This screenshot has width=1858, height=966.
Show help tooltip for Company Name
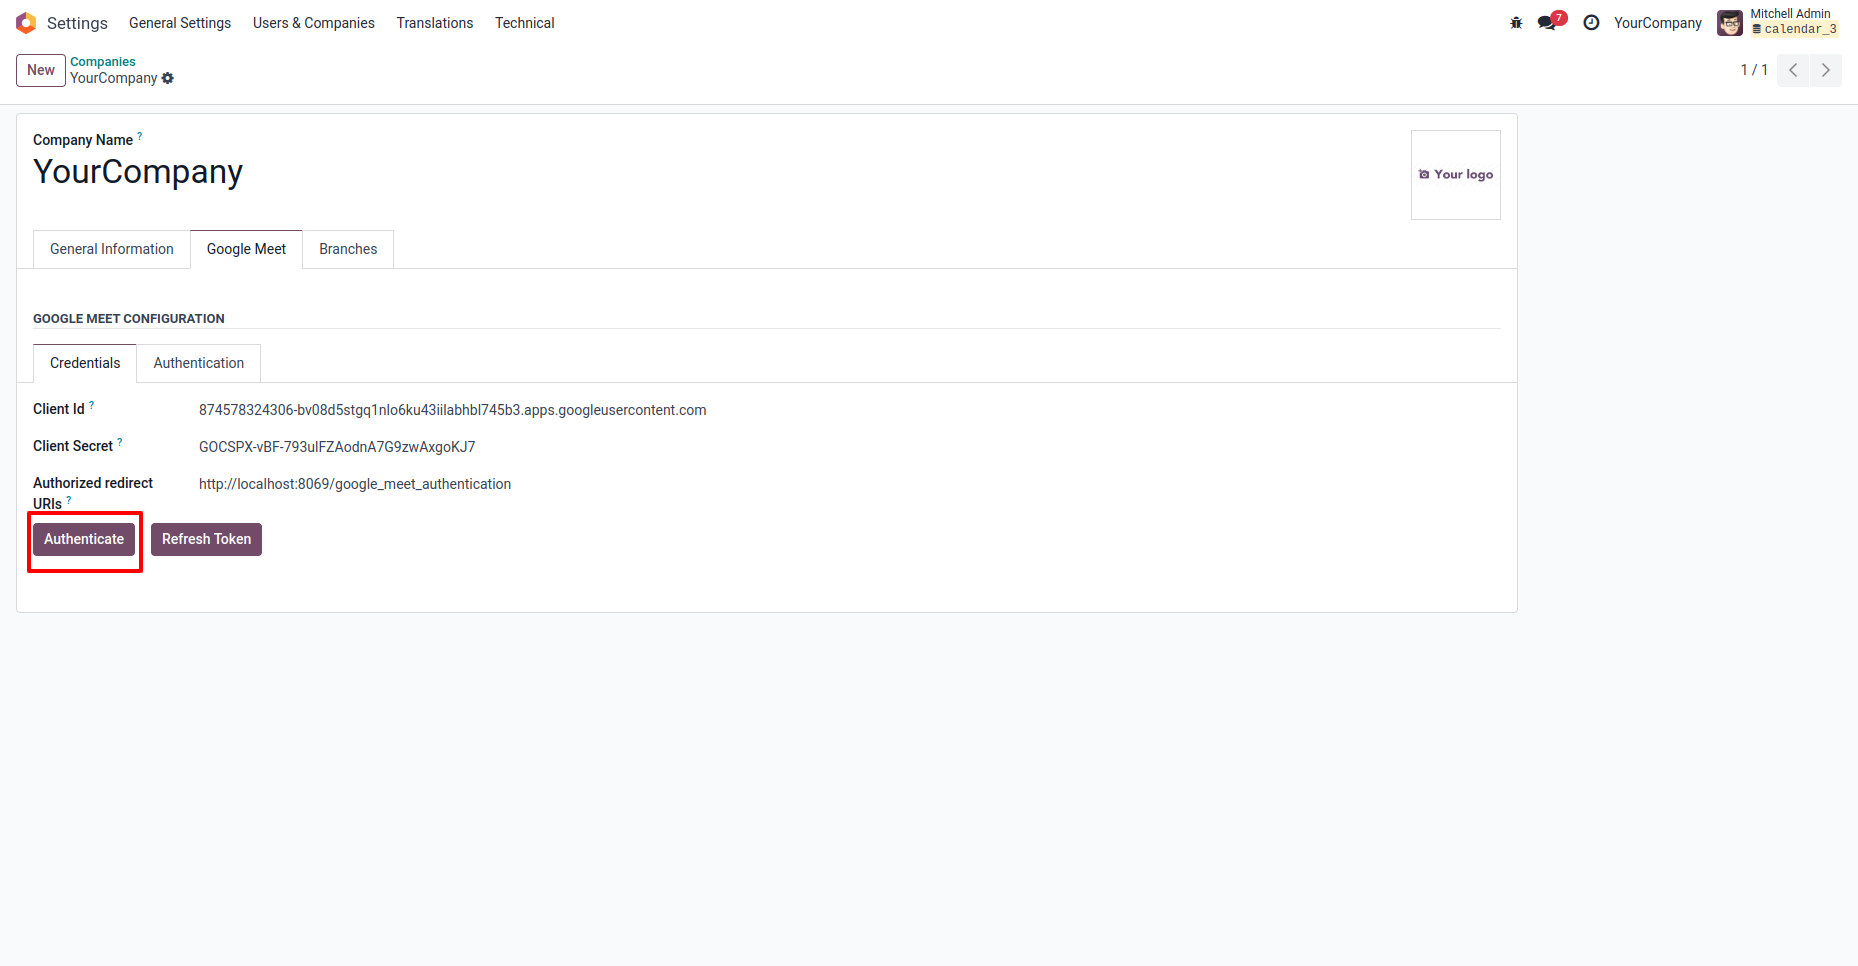[x=140, y=135]
